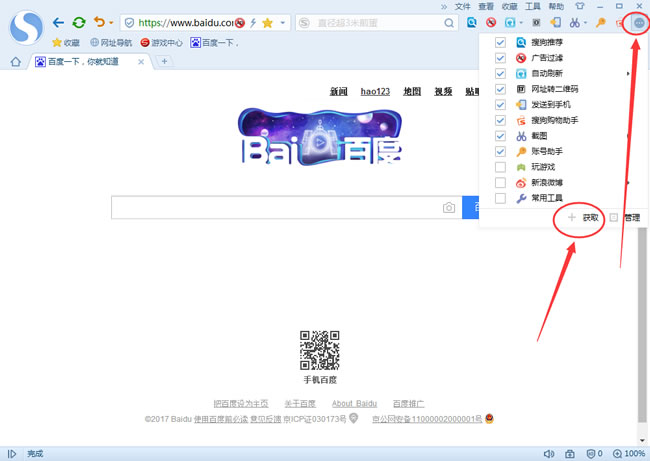This screenshot has height=461, width=650.
Task: Click the key account-helper toolbar icon
Action: coord(601,22)
